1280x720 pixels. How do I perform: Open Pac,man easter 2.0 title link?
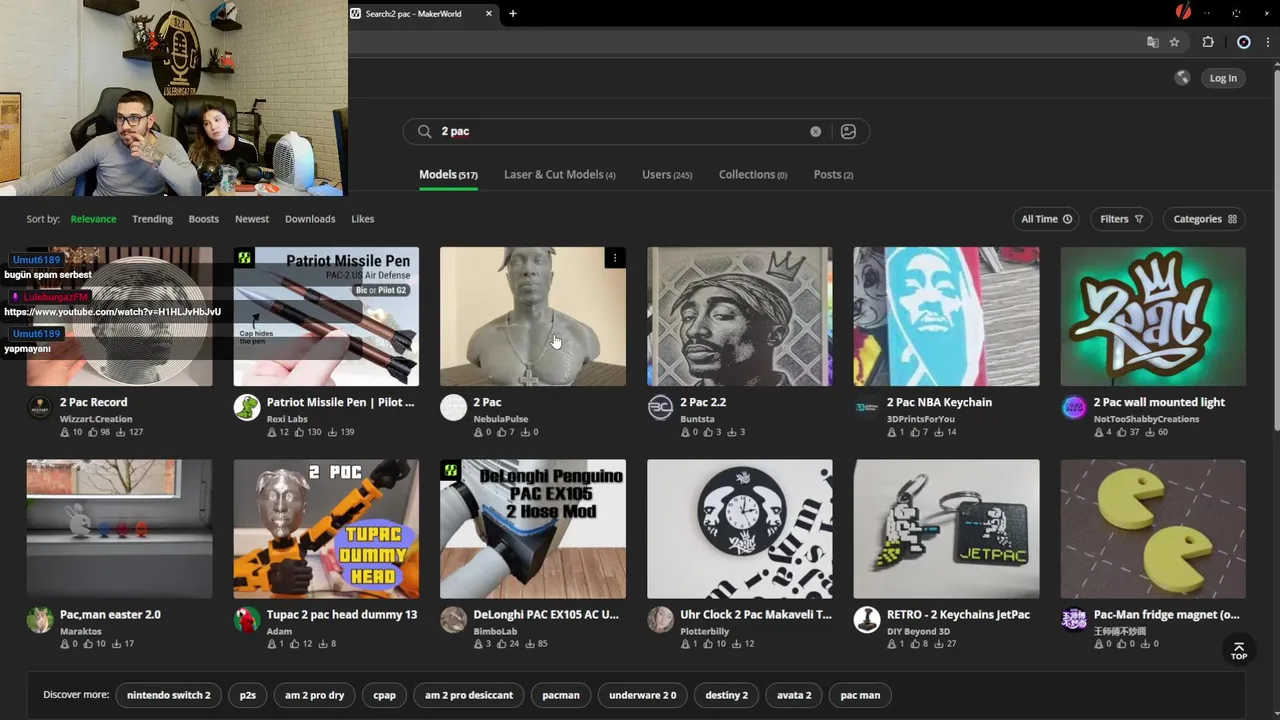click(110, 614)
